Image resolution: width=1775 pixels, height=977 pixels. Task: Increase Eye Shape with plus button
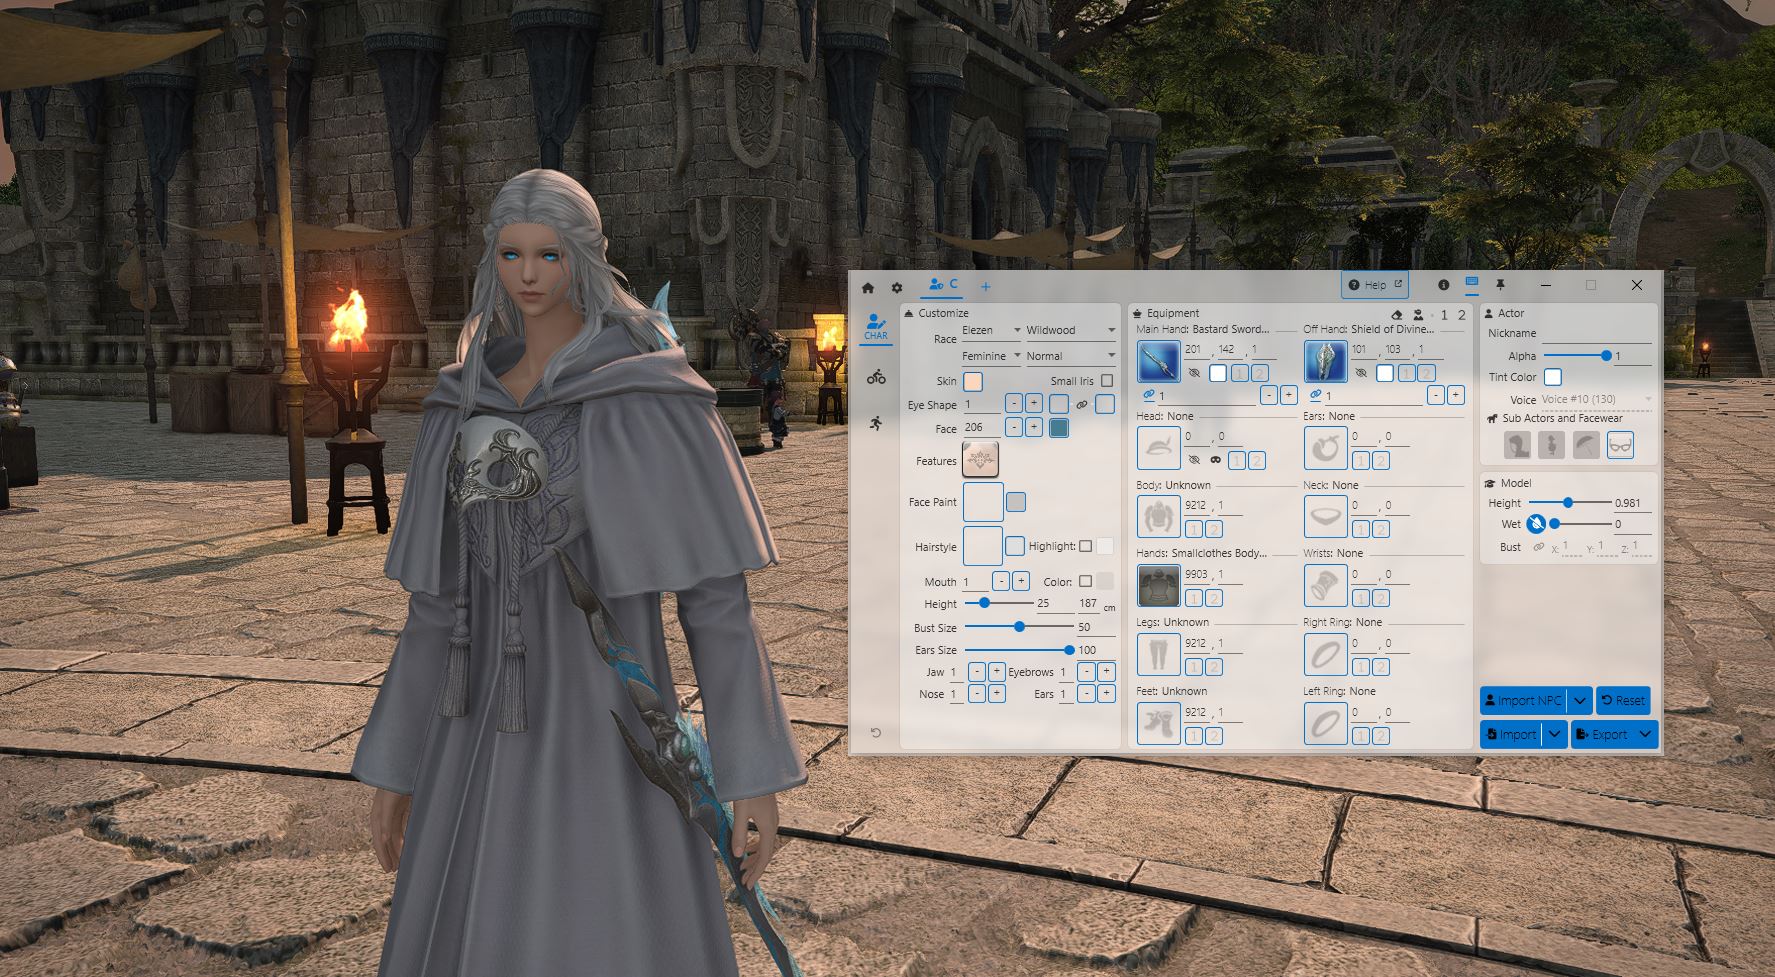click(x=1034, y=403)
